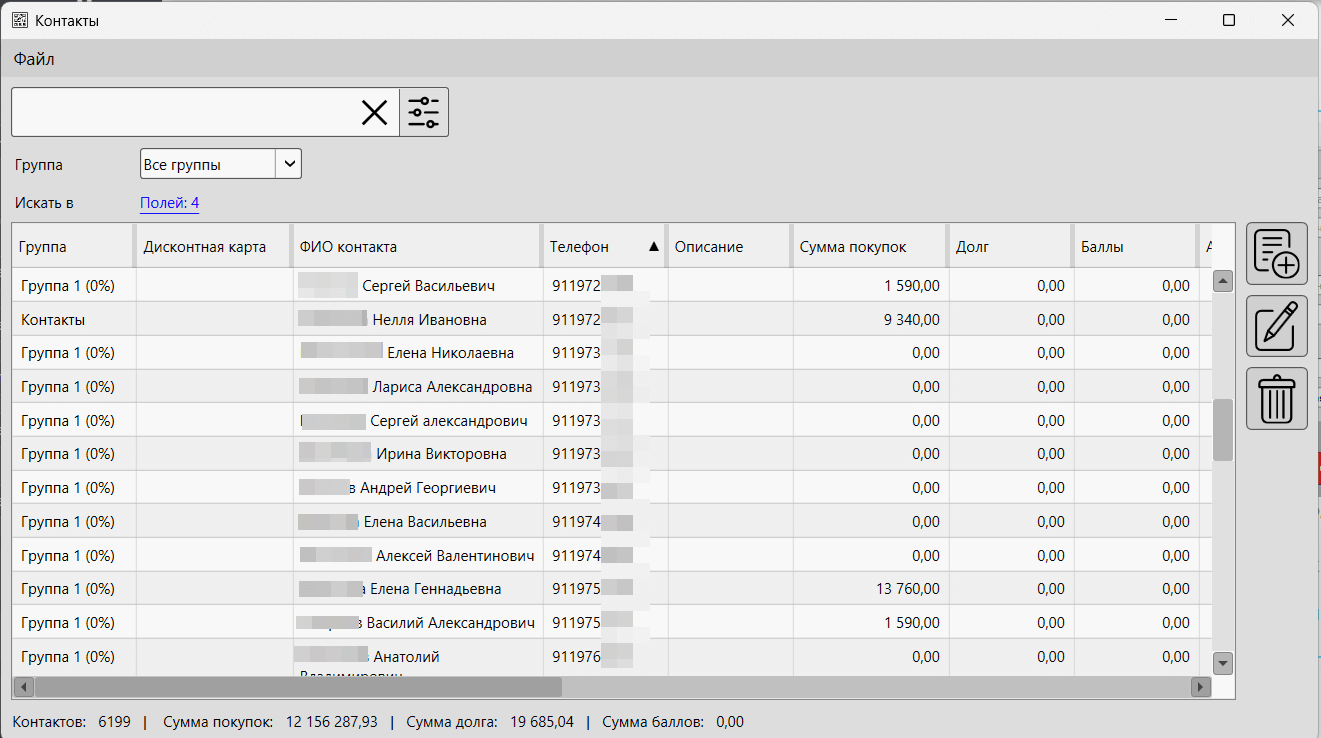Click the delete contact trash icon
The height and width of the screenshot is (738, 1321).
click(x=1276, y=398)
